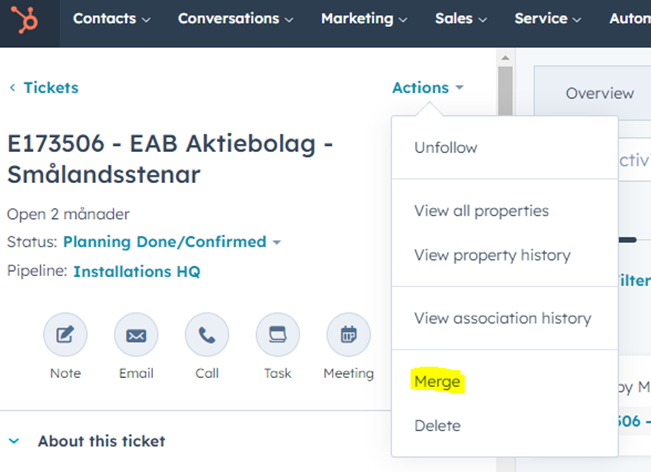Viewport: 651px width, 472px height.
Task: Choose Unfollow in the Actions menu
Action: click(x=446, y=148)
